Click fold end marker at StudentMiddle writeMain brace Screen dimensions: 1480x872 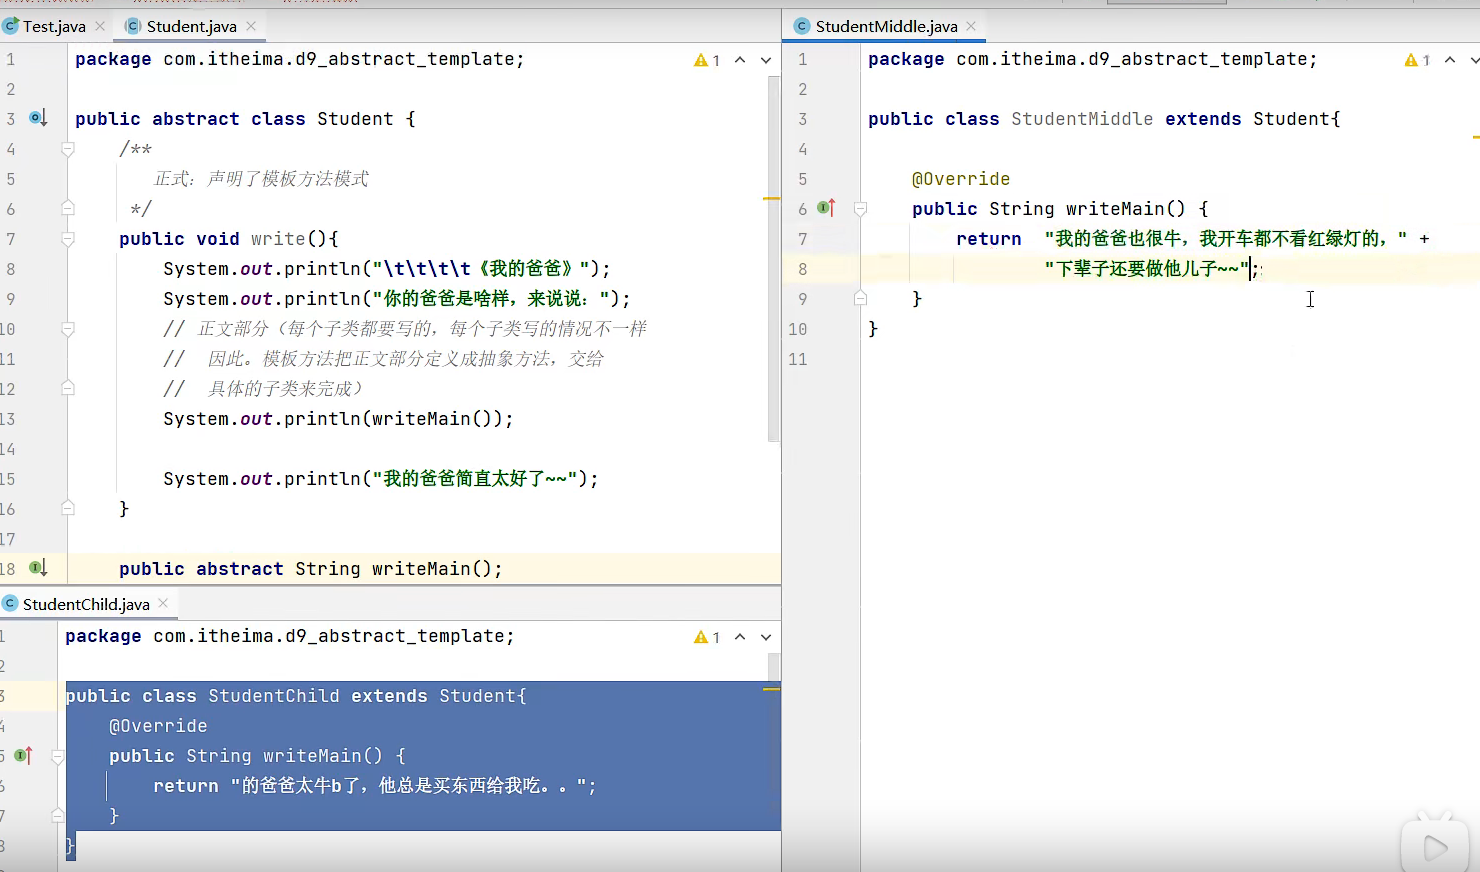click(x=860, y=298)
